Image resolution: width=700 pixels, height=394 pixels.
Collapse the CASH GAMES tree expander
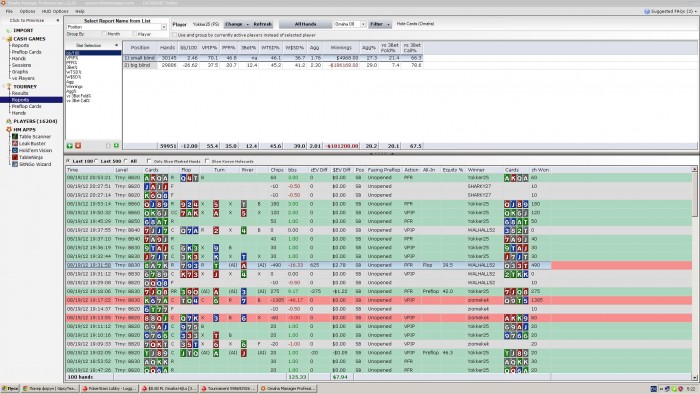coord(4,39)
